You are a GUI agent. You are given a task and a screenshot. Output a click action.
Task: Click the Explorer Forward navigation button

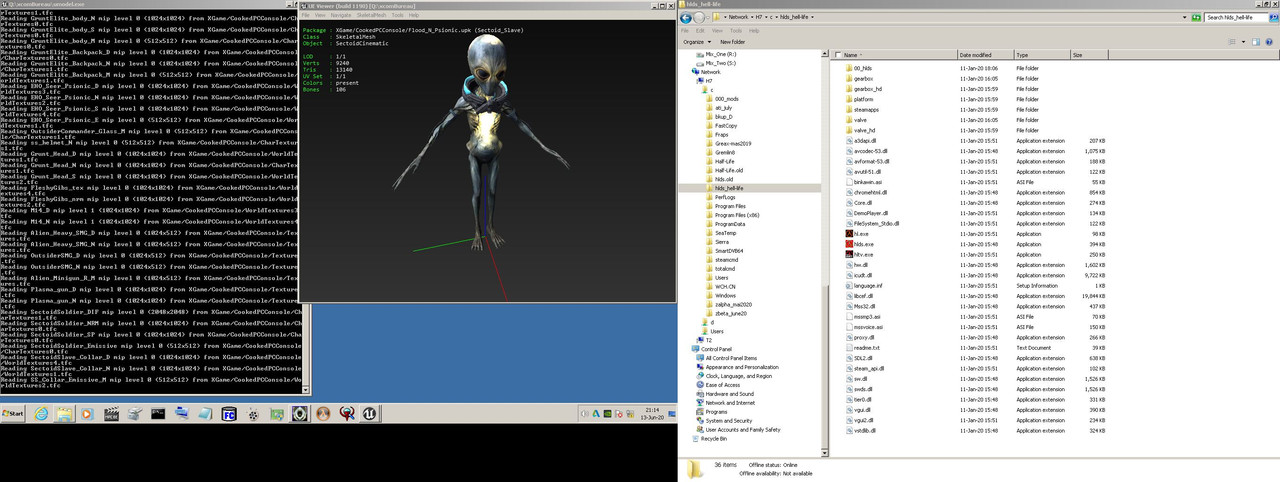(700, 17)
